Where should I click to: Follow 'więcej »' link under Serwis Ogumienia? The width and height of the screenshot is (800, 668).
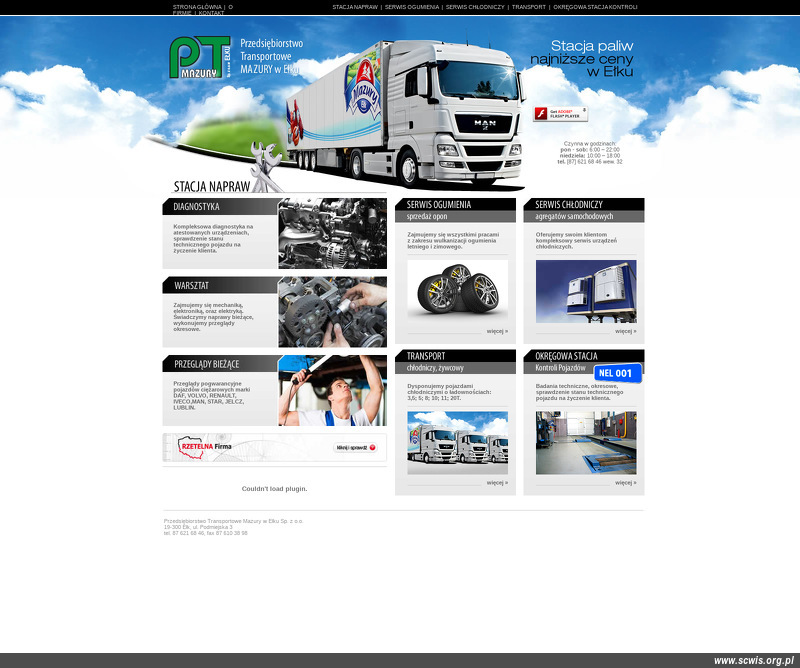pyautogui.click(x=497, y=331)
